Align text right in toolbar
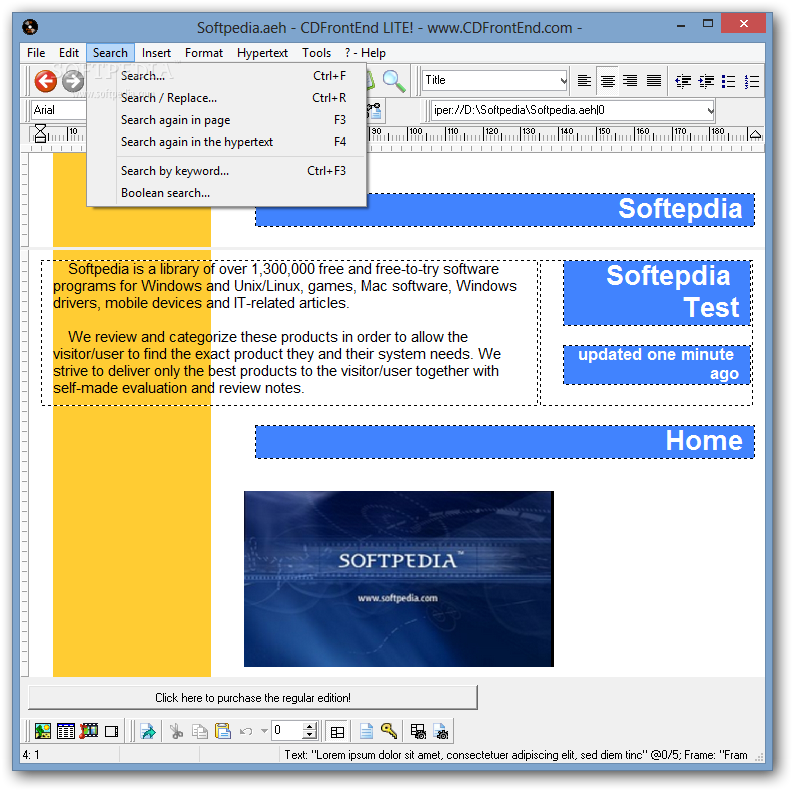The height and width of the screenshot is (791, 793). 630,81
